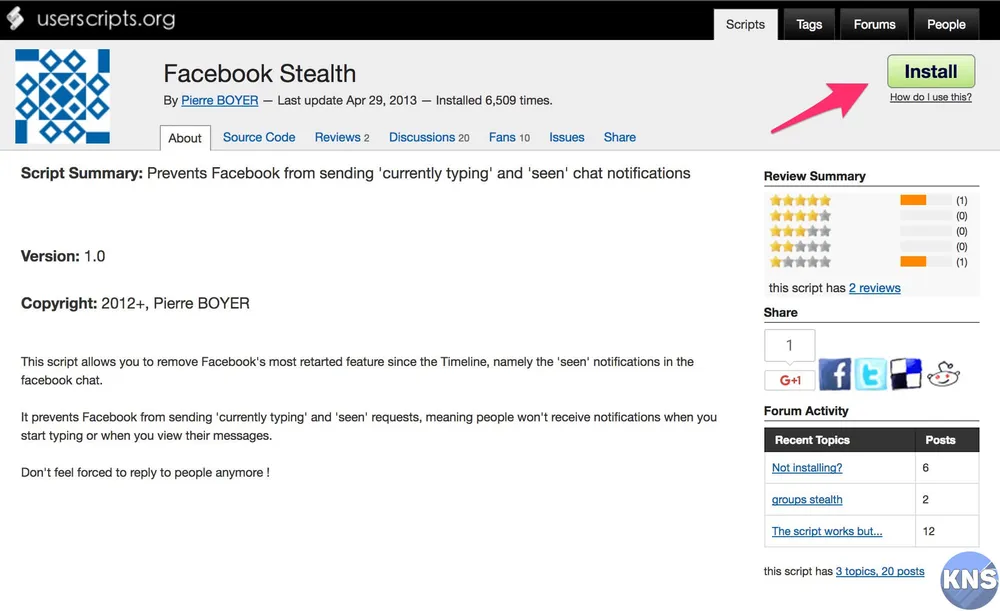
Task: Switch to the Reviews tab
Action: pyautogui.click(x=342, y=137)
